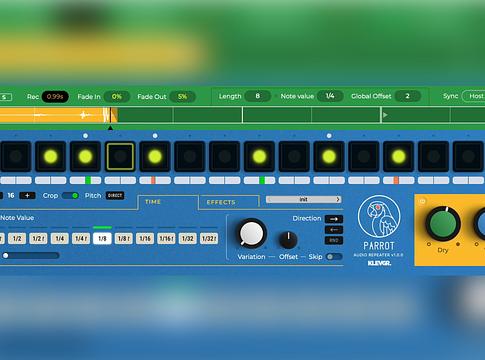The height and width of the screenshot is (360, 485).
Task: Click the S button left of Rec
Action: (x=5, y=97)
